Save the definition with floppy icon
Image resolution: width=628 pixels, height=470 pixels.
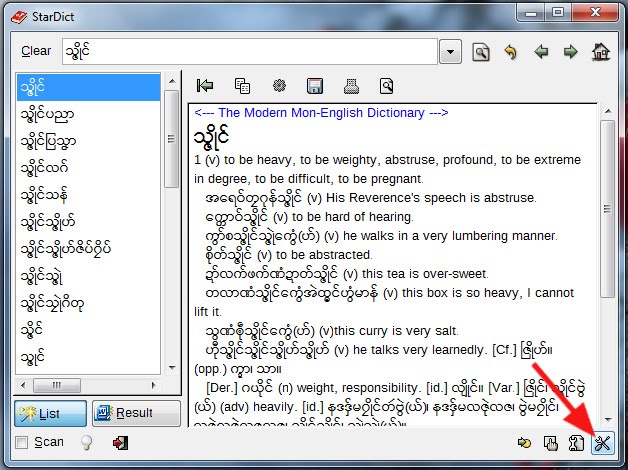314,86
